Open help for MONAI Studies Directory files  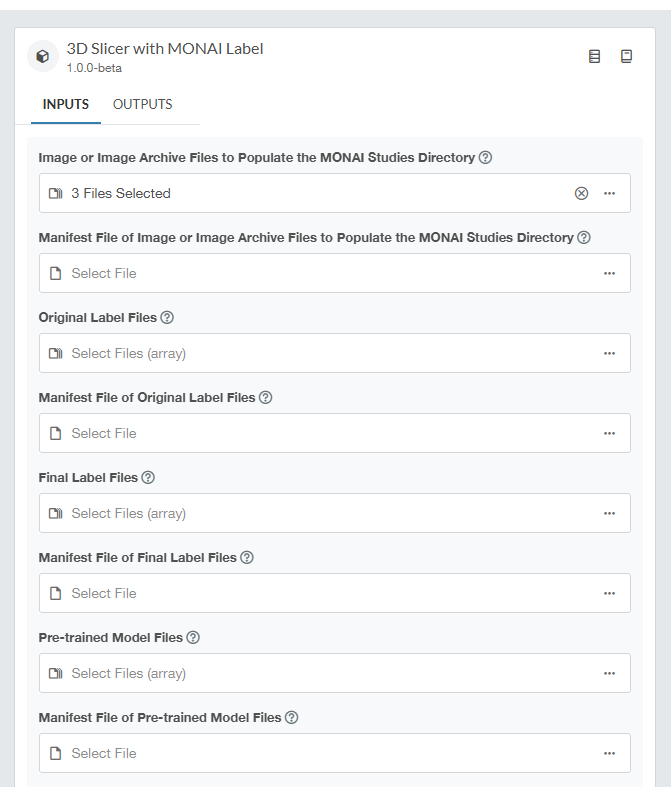point(486,158)
